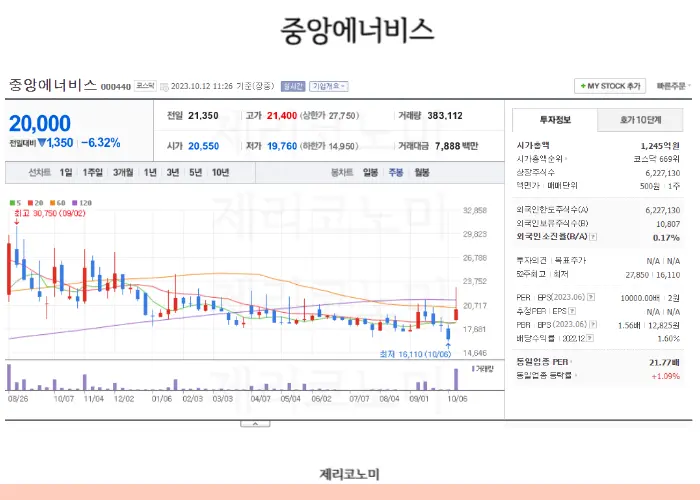The image size is (700, 500).
Task: Select 3개월 line chart period
Action: [123, 172]
